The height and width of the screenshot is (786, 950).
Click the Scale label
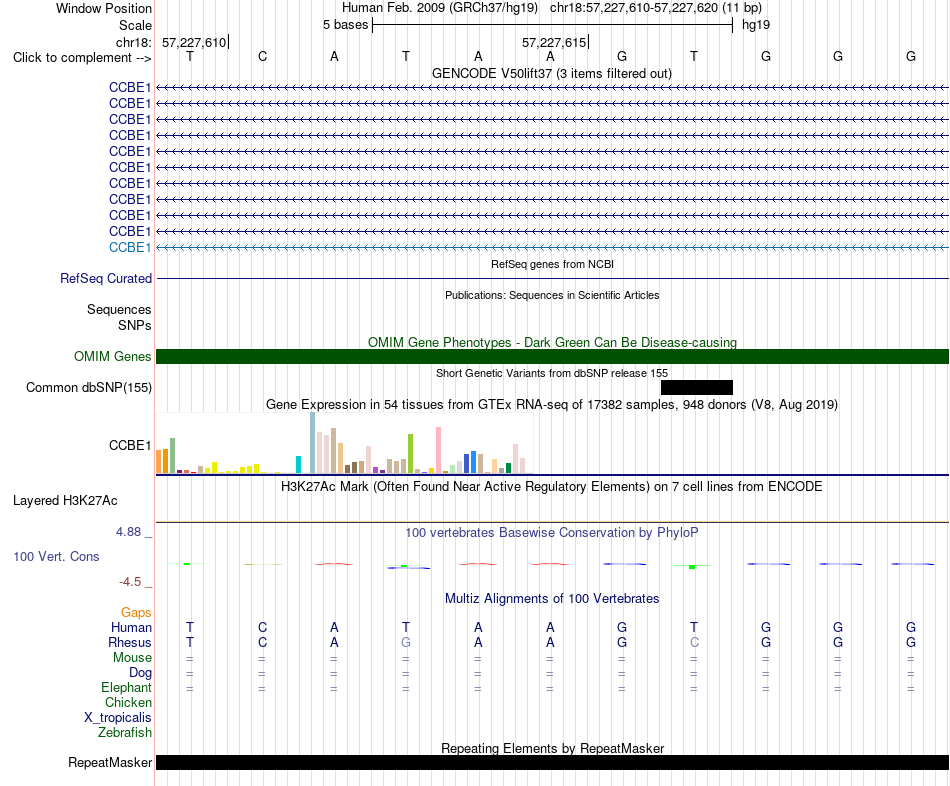(x=135, y=25)
